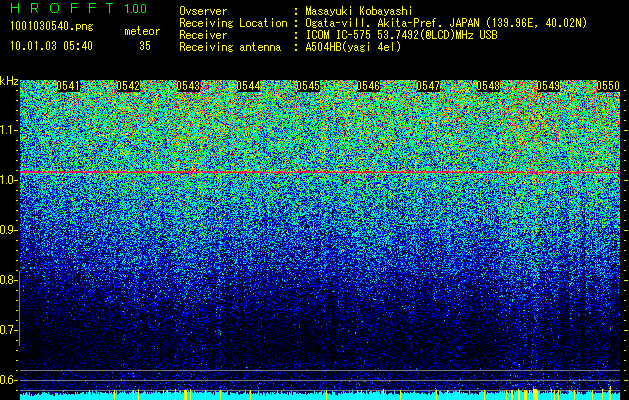This screenshot has height=400, width=629.
Task: Click the kHz axis unit label
Action: (x=9, y=81)
